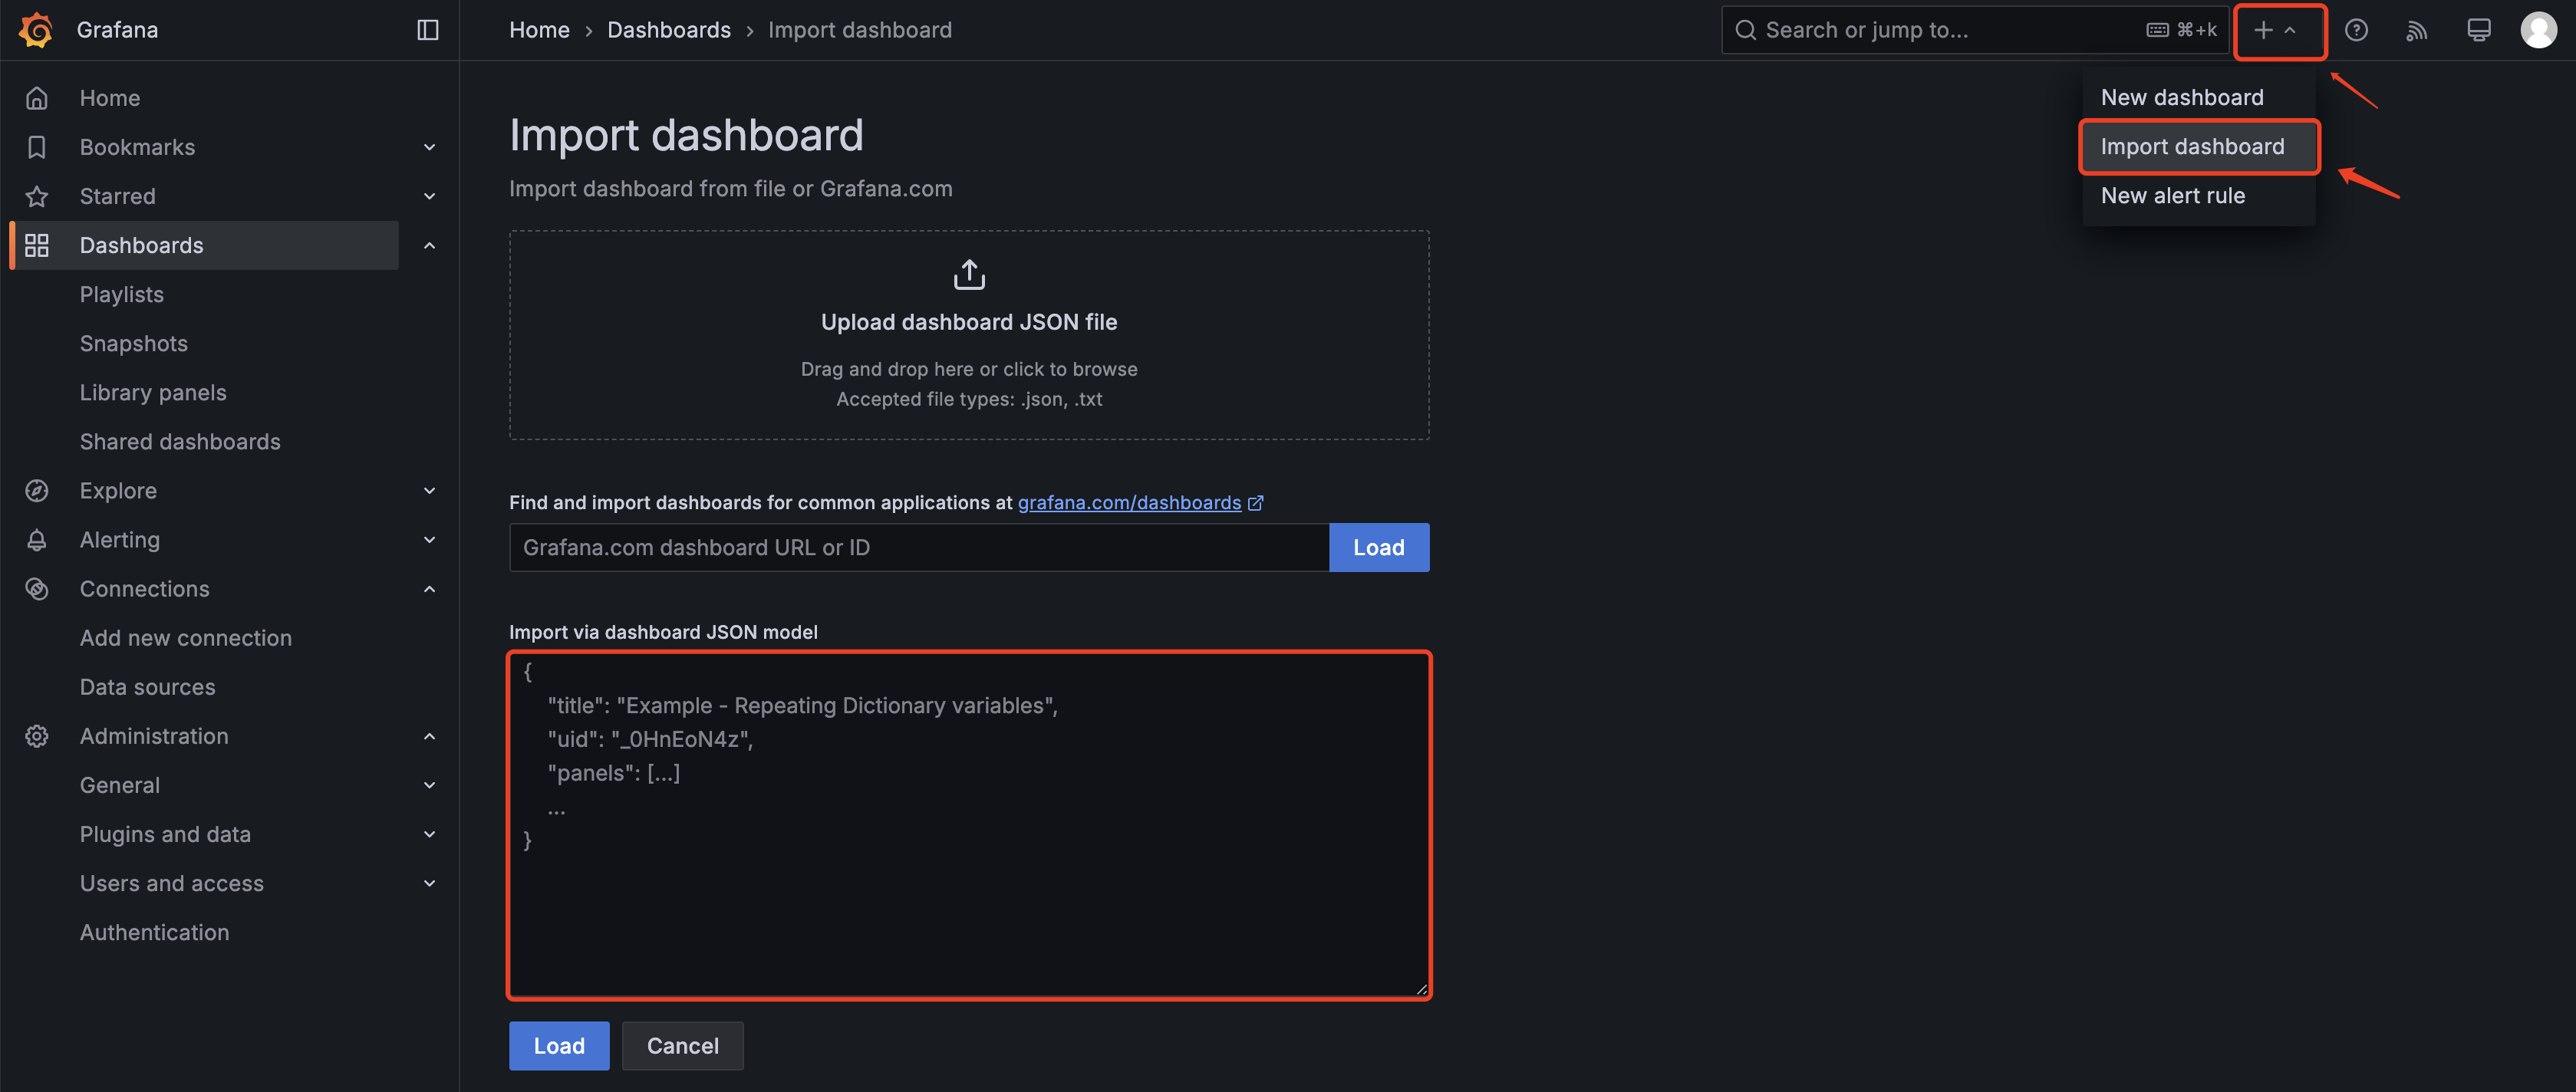Open Library panels in the sidebar
The image size is (2576, 1092).
153,392
